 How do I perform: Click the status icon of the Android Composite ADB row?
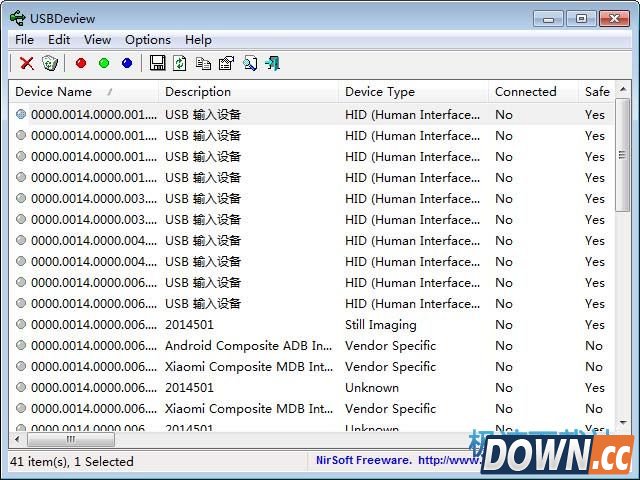[21, 345]
